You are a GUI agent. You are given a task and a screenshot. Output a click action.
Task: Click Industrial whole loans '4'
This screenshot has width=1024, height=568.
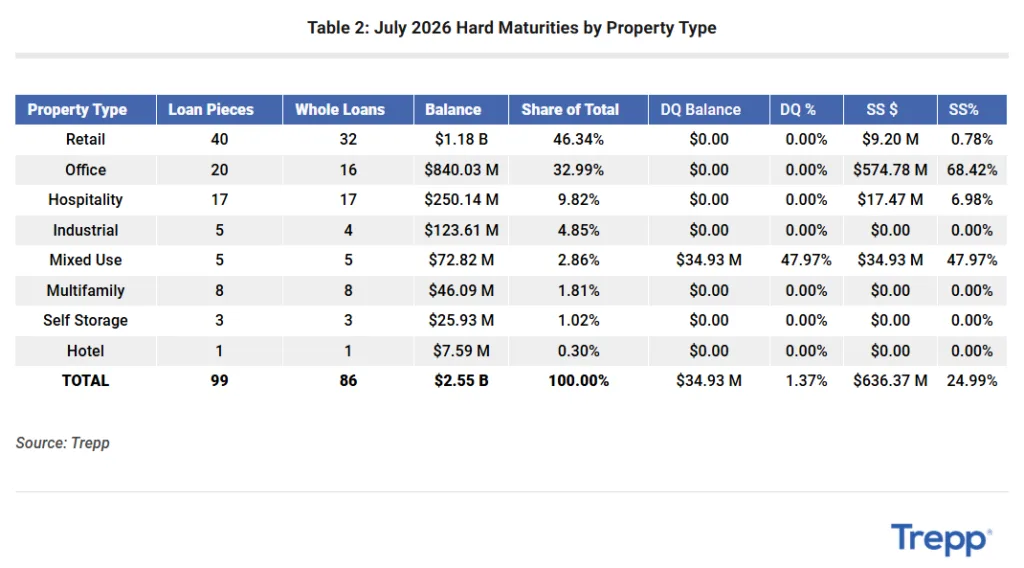click(348, 230)
